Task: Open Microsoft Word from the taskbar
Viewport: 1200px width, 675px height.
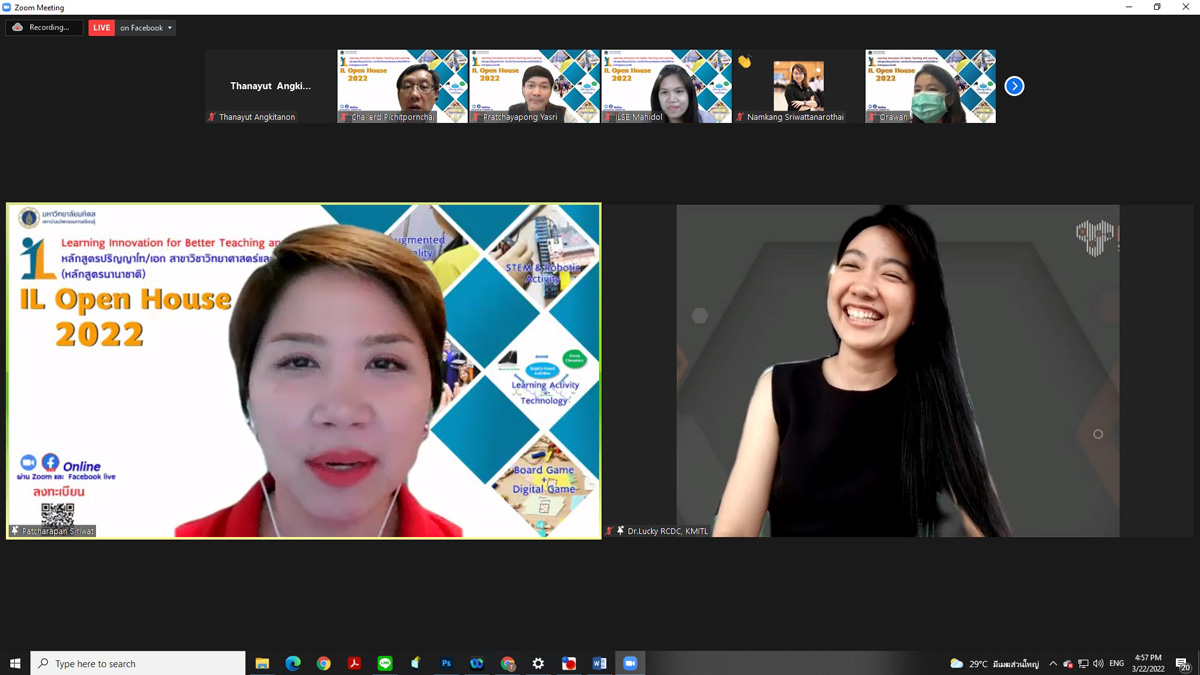Action: pos(599,663)
